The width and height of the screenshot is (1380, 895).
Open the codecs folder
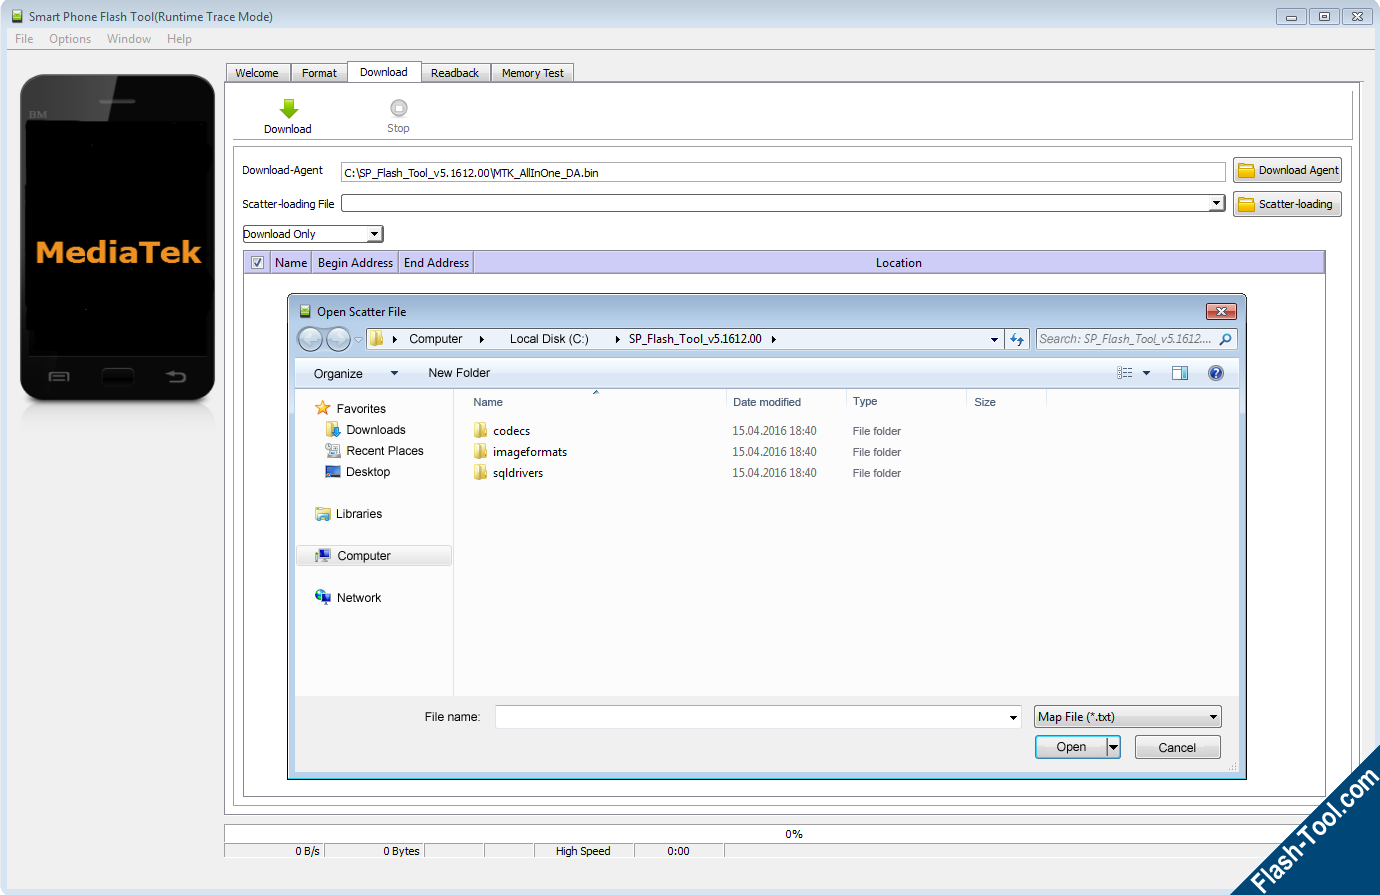(511, 431)
